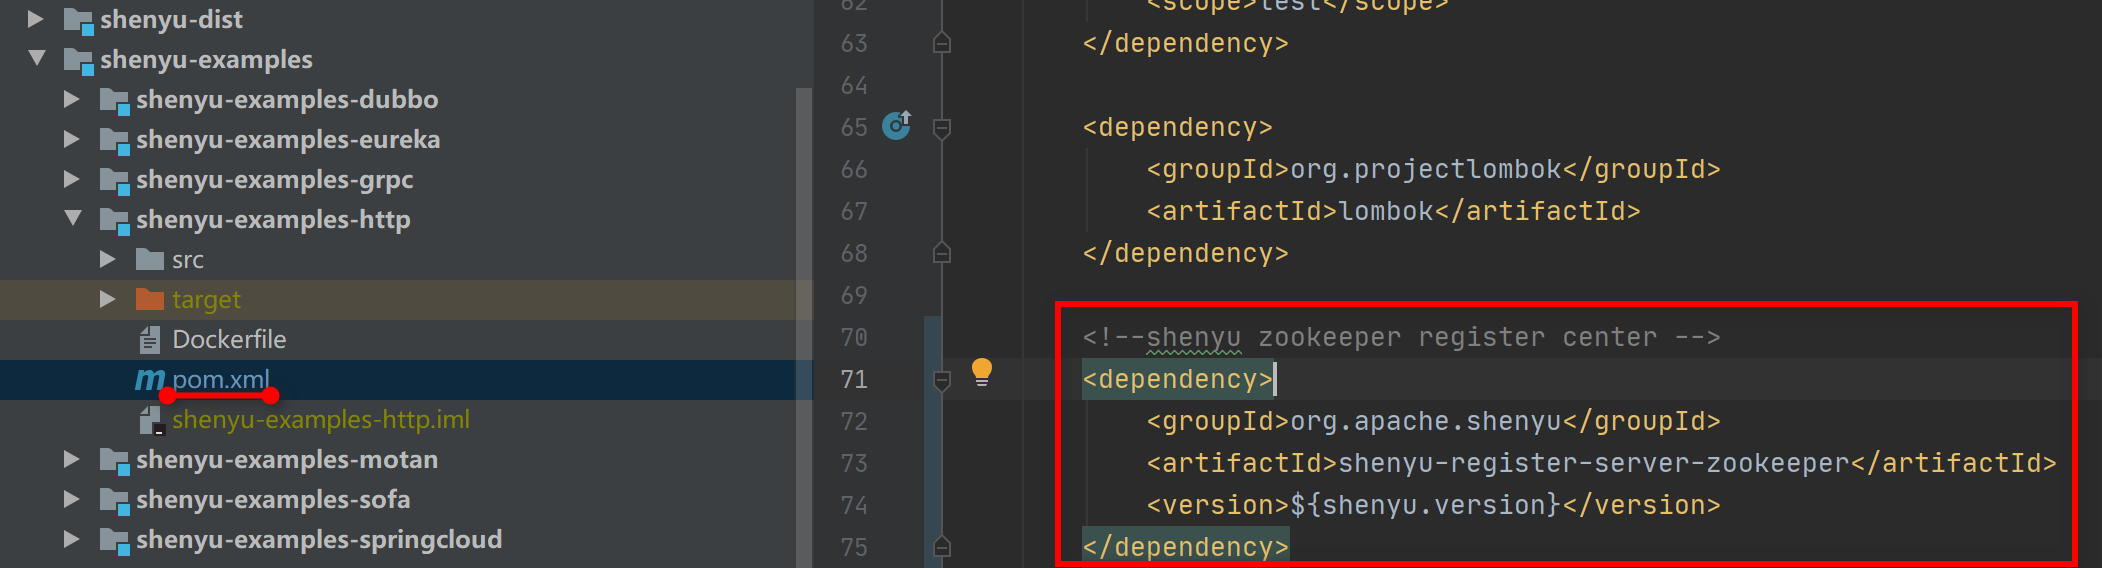This screenshot has height=568, width=2102.
Task: Click the shenyu-examples-springcloud module folder icon
Action: click(114, 540)
